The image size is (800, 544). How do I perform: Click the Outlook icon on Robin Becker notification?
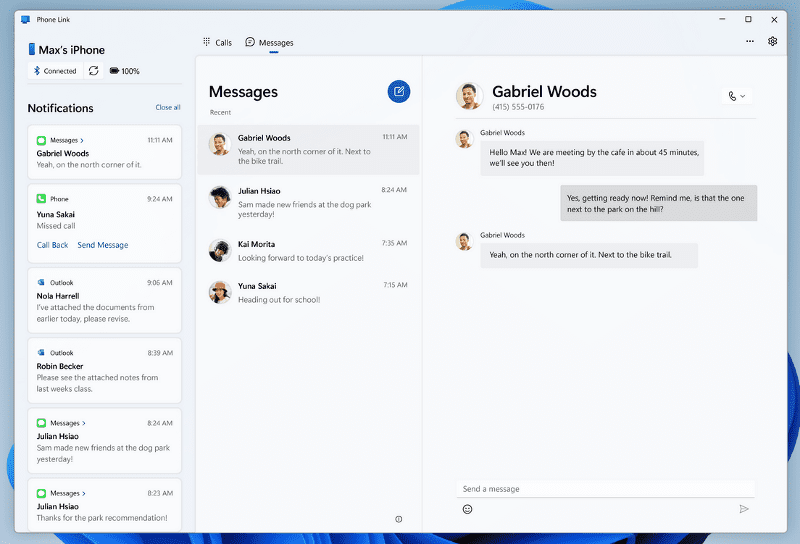pos(41,353)
